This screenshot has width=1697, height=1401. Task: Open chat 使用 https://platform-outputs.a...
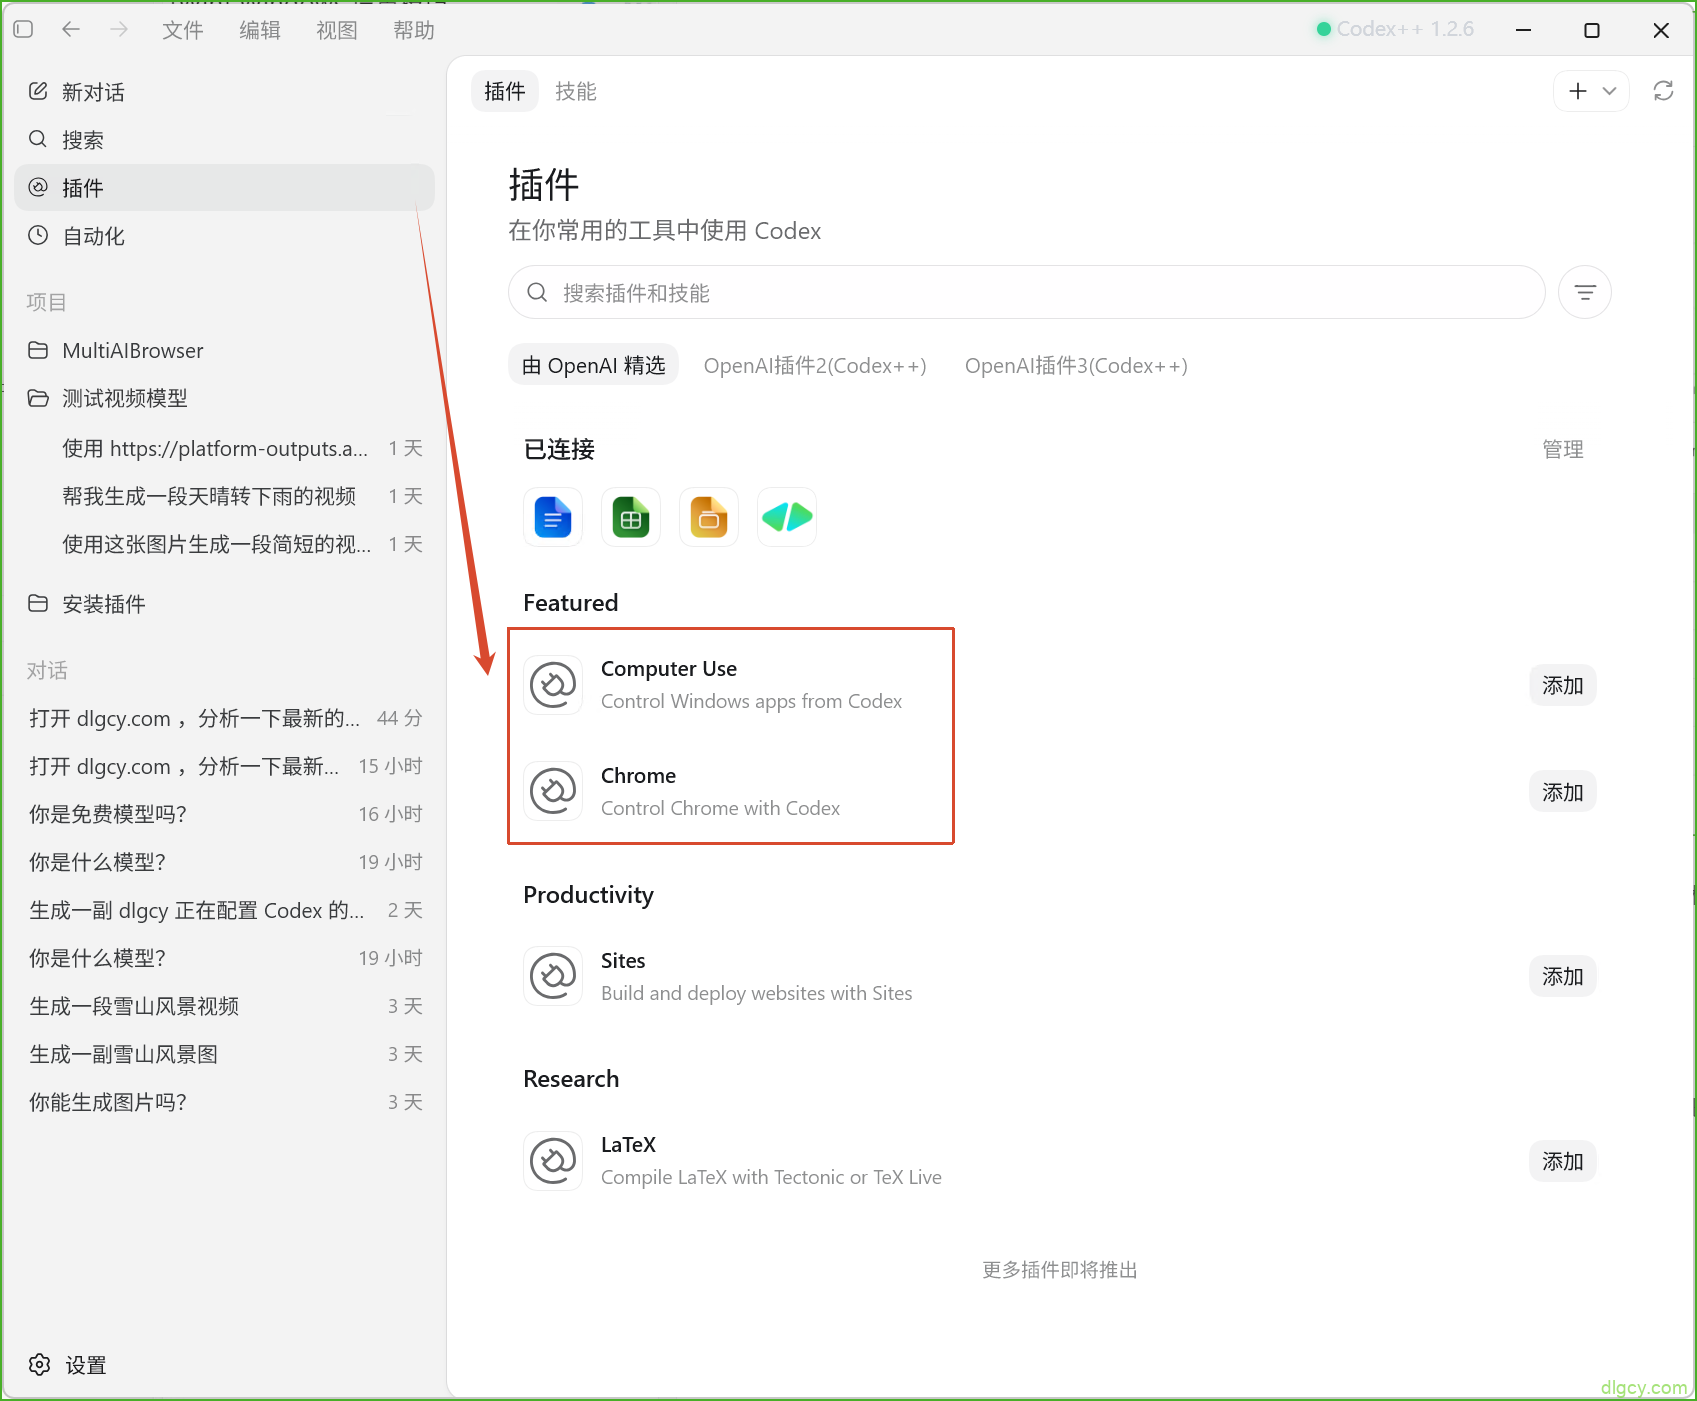pos(224,448)
